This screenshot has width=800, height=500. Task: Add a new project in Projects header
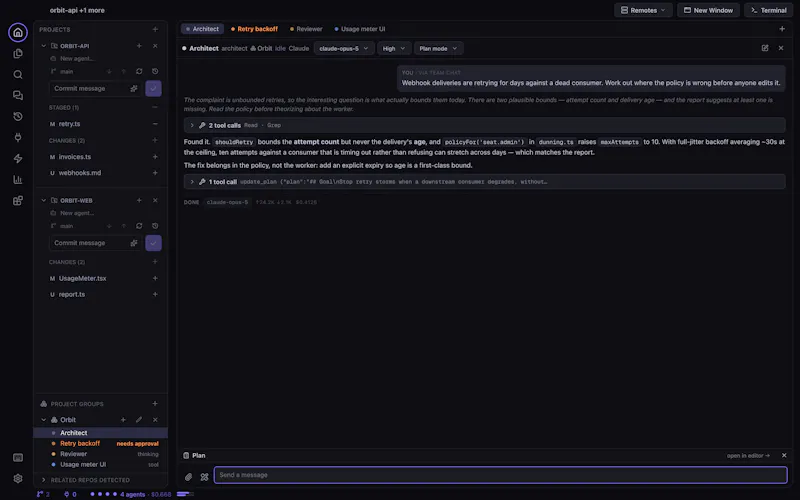[155, 30]
